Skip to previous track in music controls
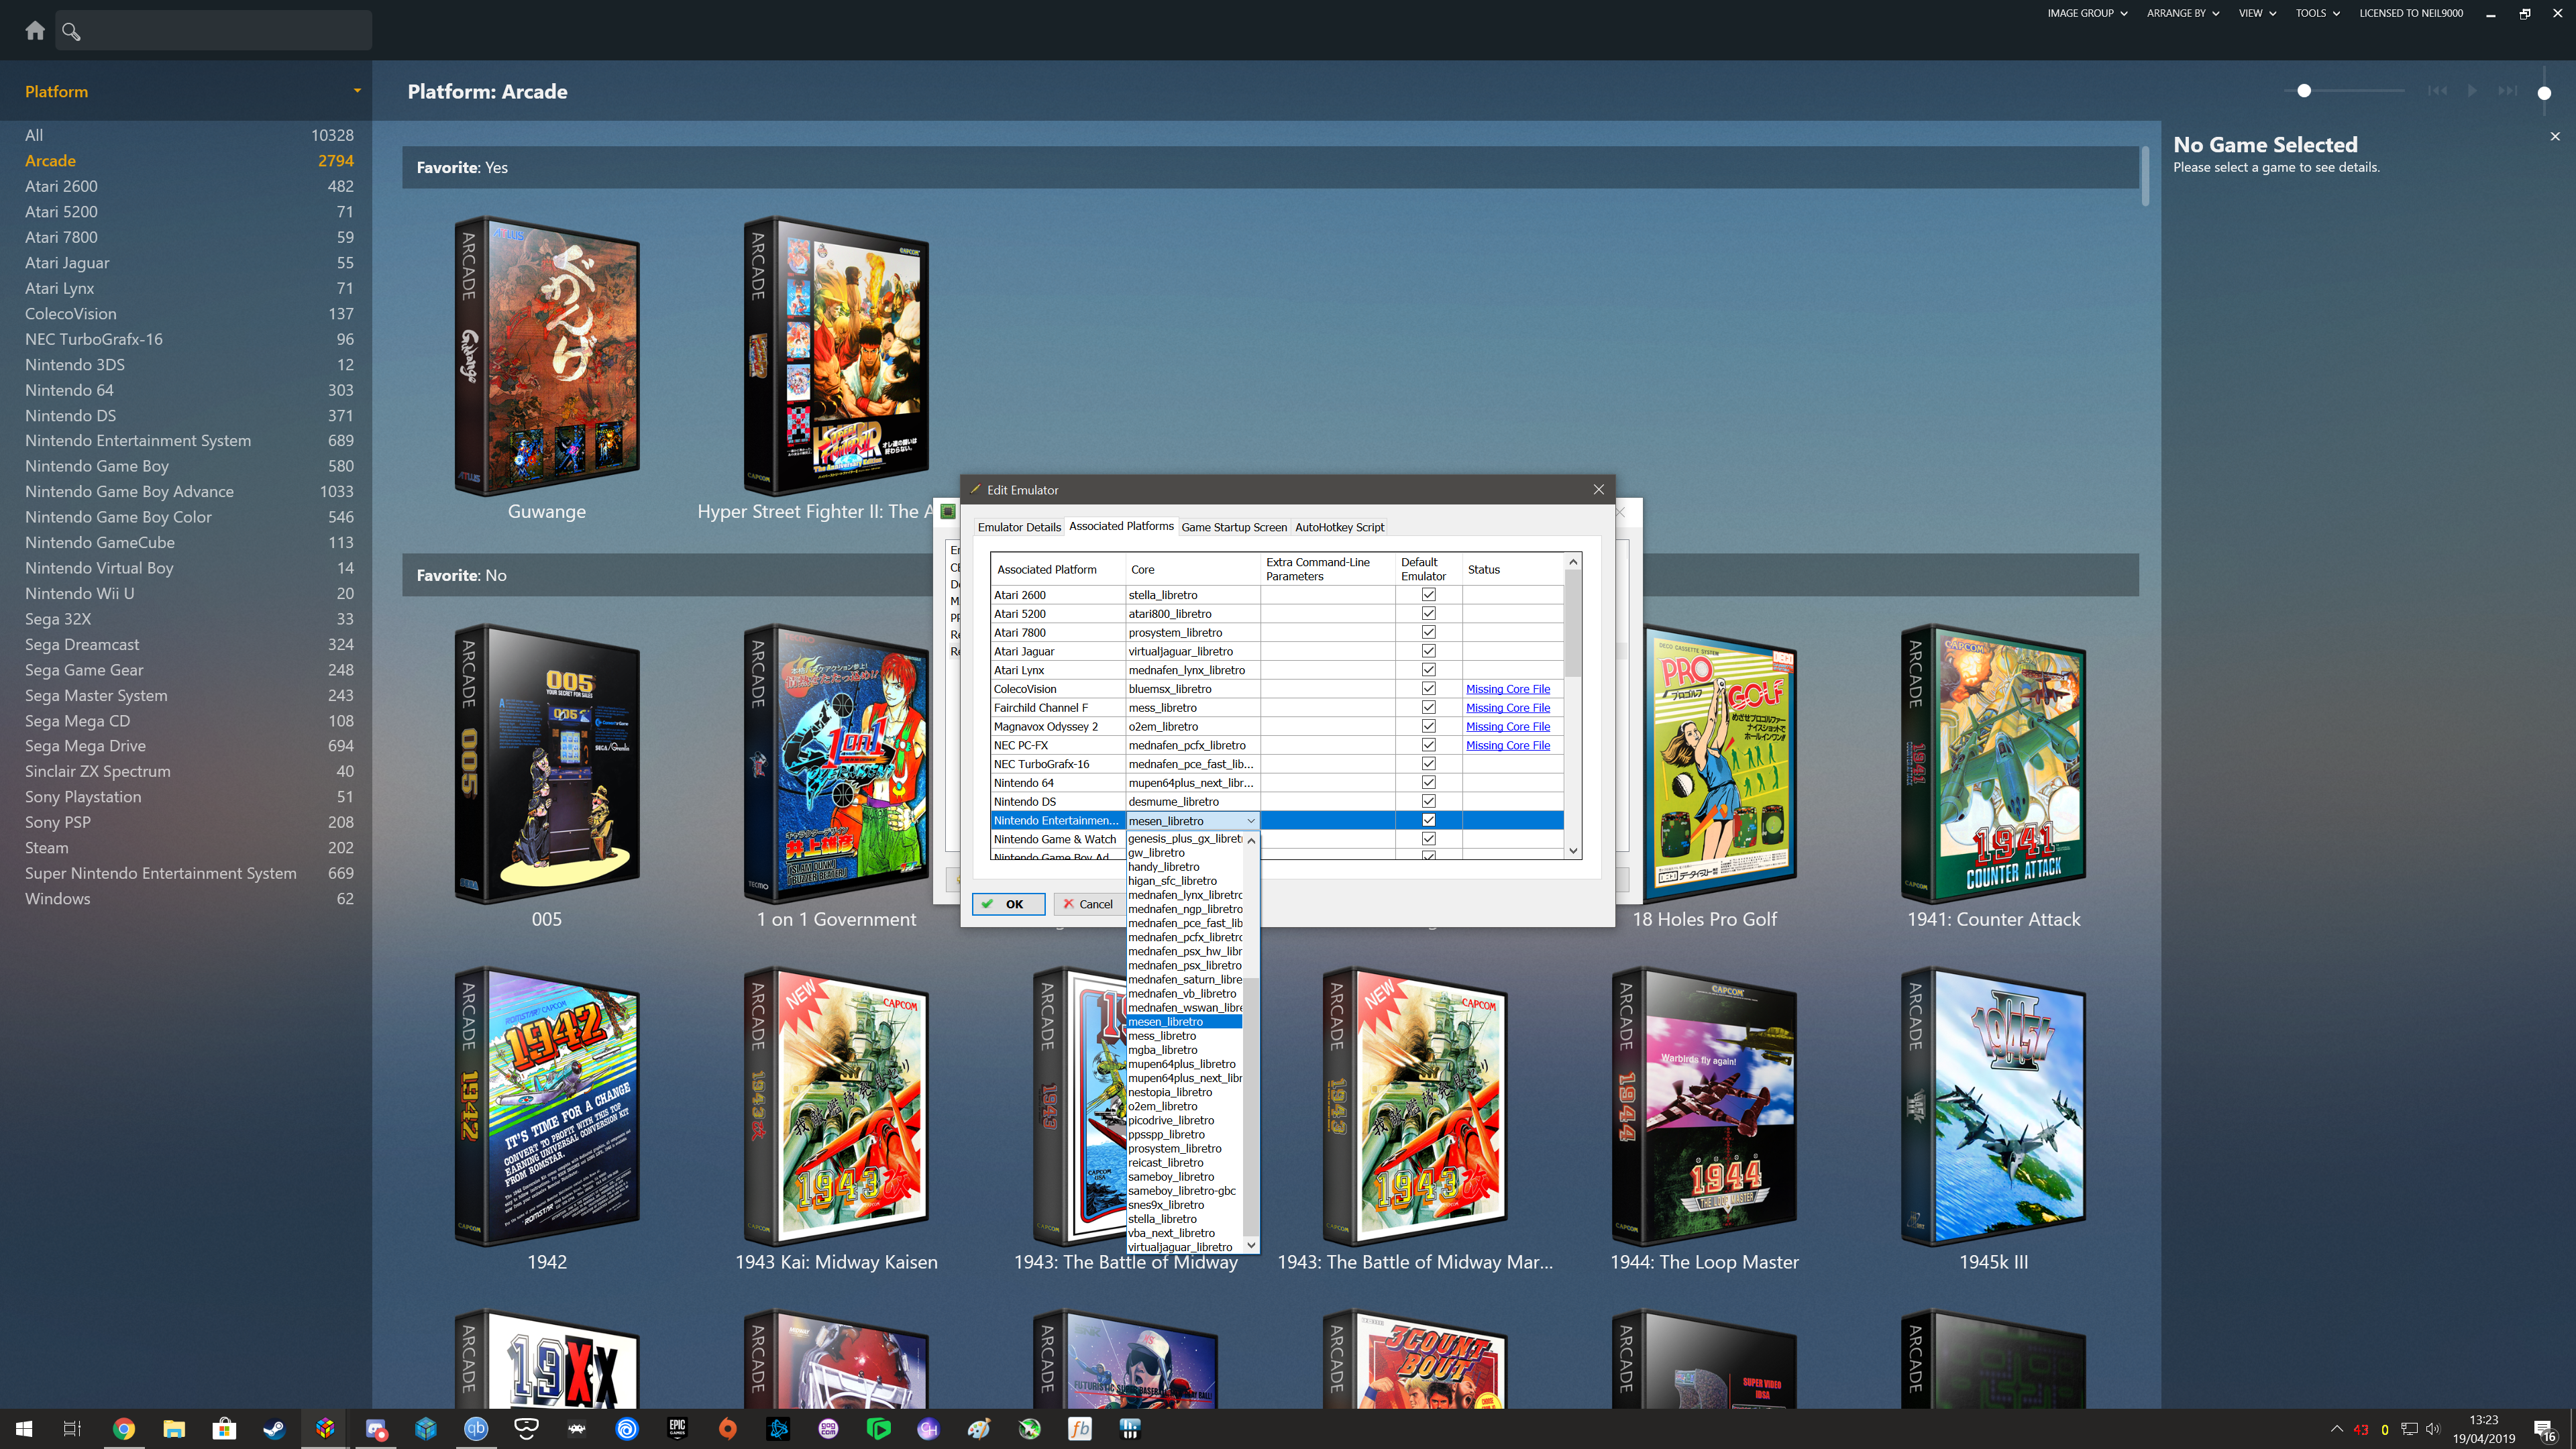The image size is (2576, 1449). [x=2437, y=91]
